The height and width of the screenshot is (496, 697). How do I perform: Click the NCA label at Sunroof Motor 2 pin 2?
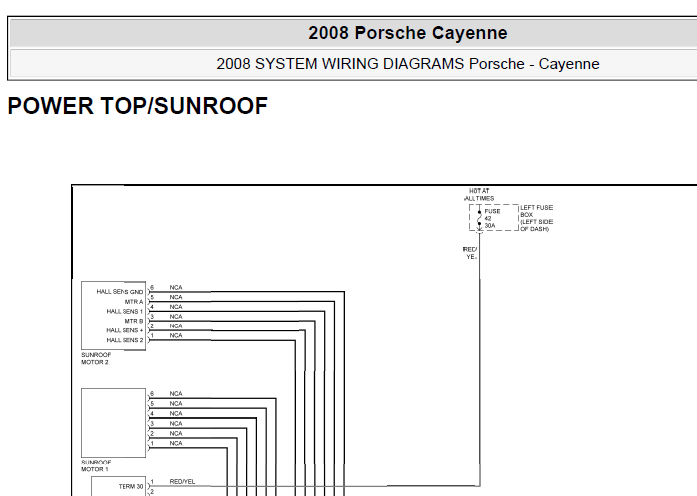click(x=176, y=326)
